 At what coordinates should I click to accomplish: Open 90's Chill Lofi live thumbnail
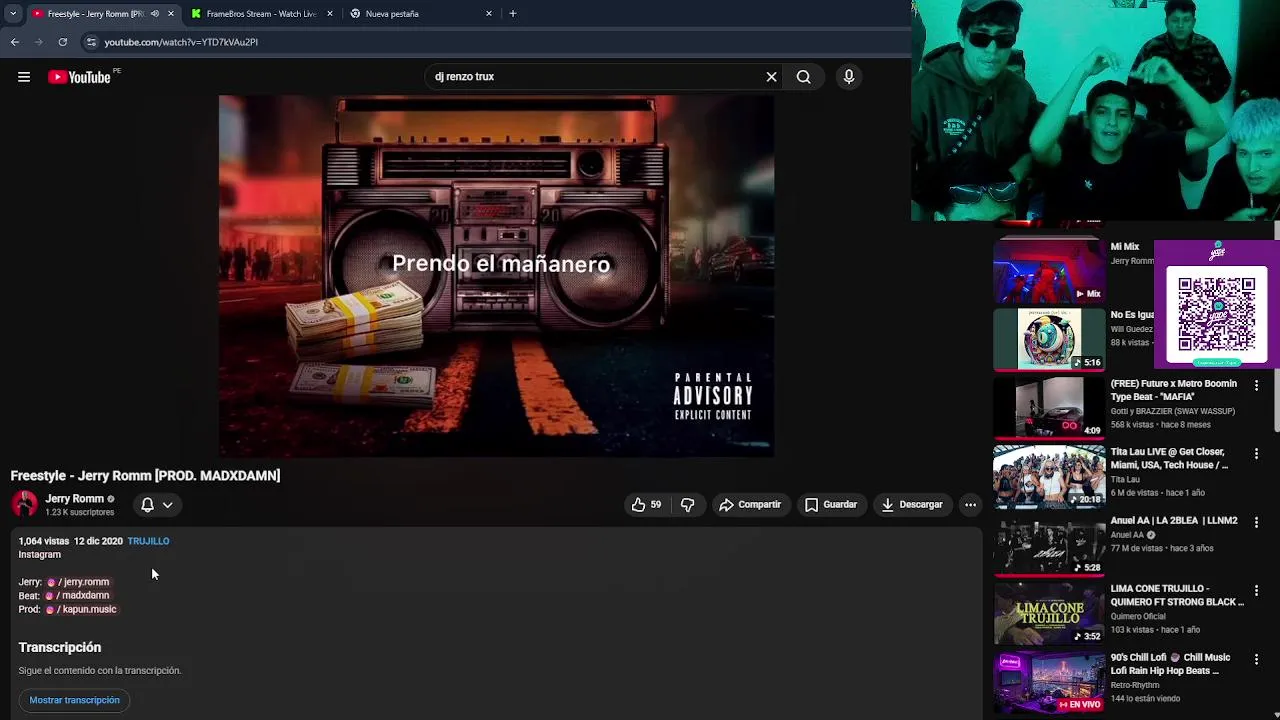(x=1049, y=682)
